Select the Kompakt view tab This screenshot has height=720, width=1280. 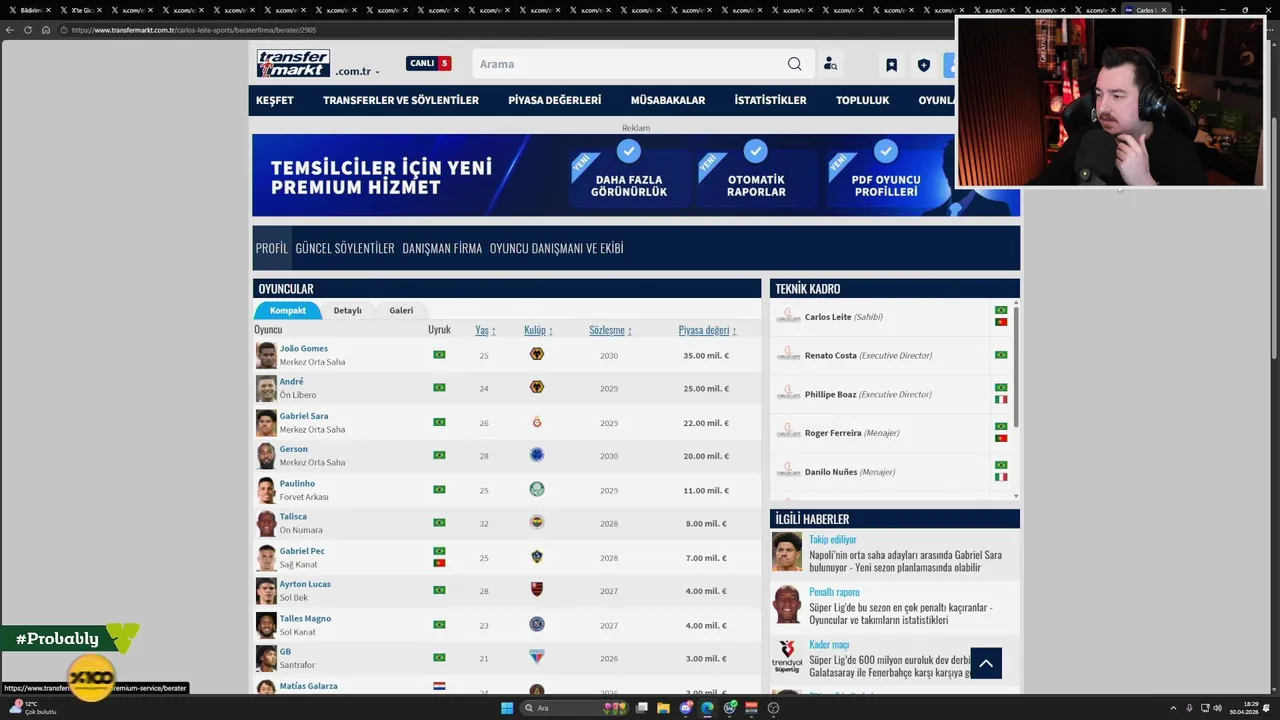point(288,310)
